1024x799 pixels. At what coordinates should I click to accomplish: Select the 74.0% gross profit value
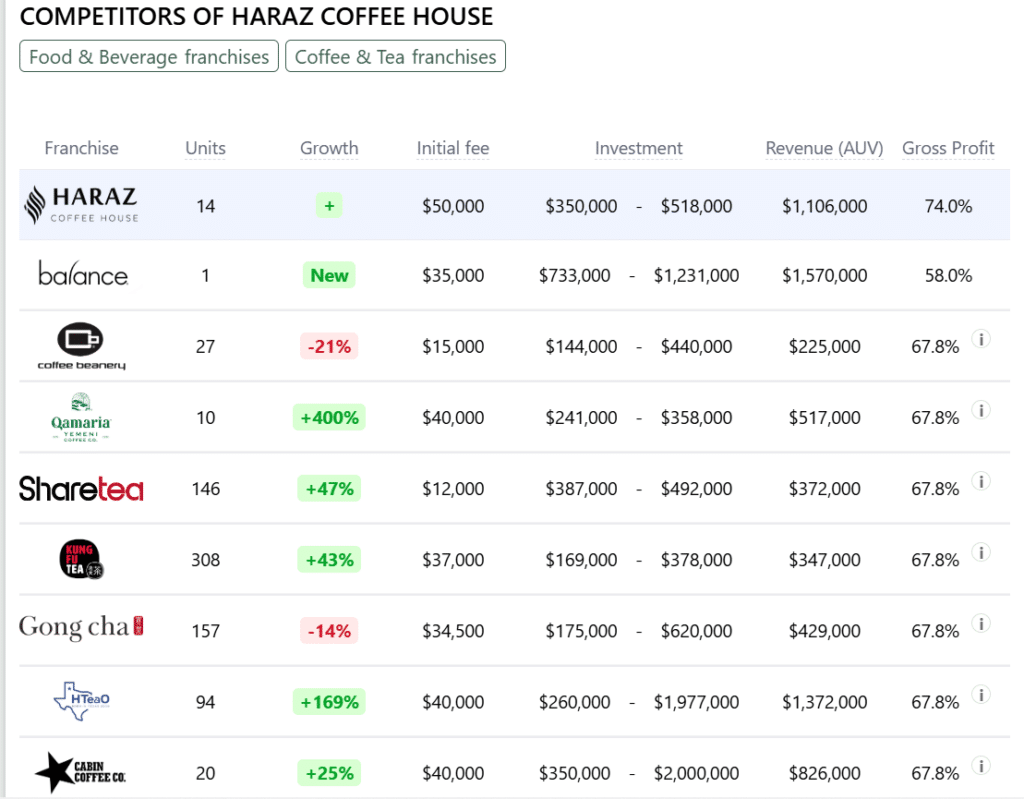point(948,206)
